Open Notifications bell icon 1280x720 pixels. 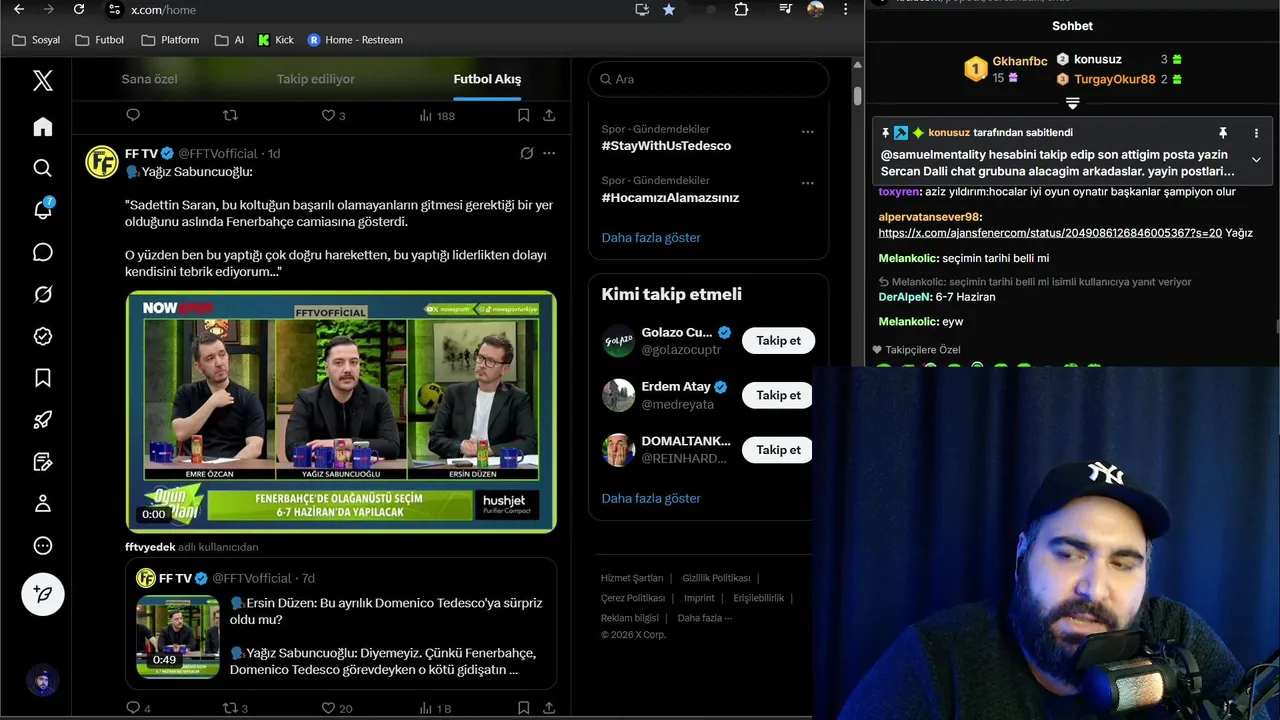(x=42, y=210)
